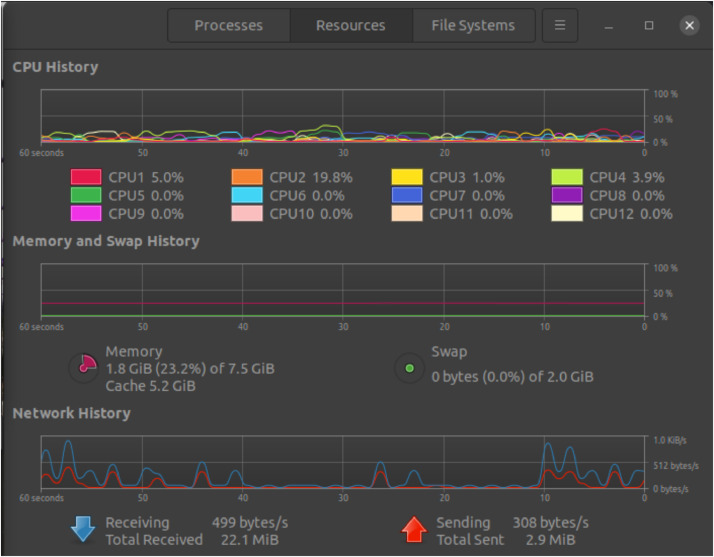Pick the purple CPU8 color swatch
This screenshot has width=714, height=557.
(x=567, y=195)
